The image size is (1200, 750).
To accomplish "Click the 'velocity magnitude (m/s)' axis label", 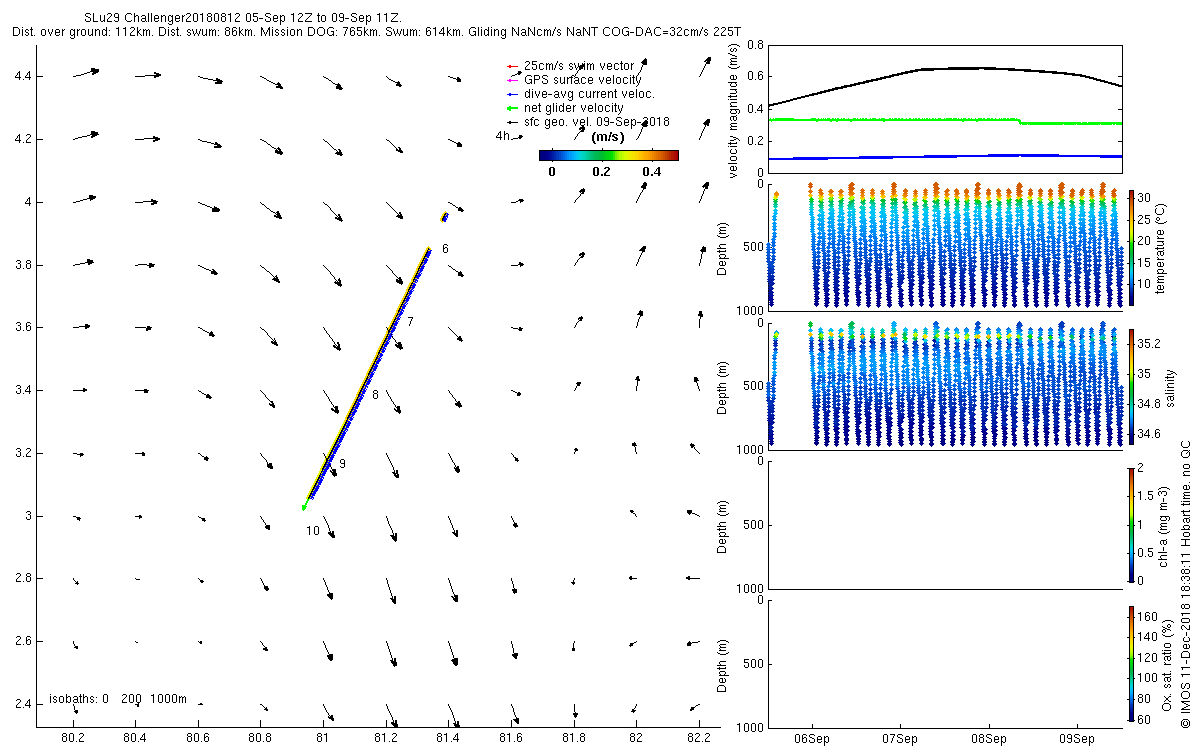I will pyautogui.click(x=735, y=112).
